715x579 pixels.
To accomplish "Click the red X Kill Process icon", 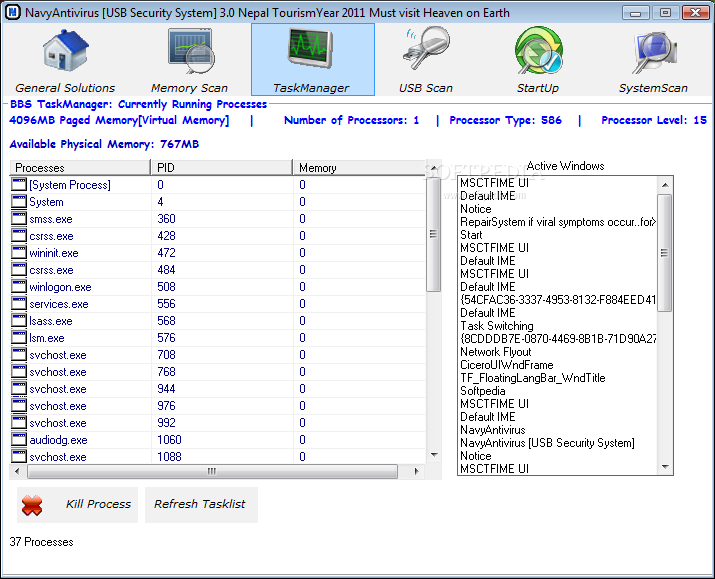I will click(x=32, y=505).
